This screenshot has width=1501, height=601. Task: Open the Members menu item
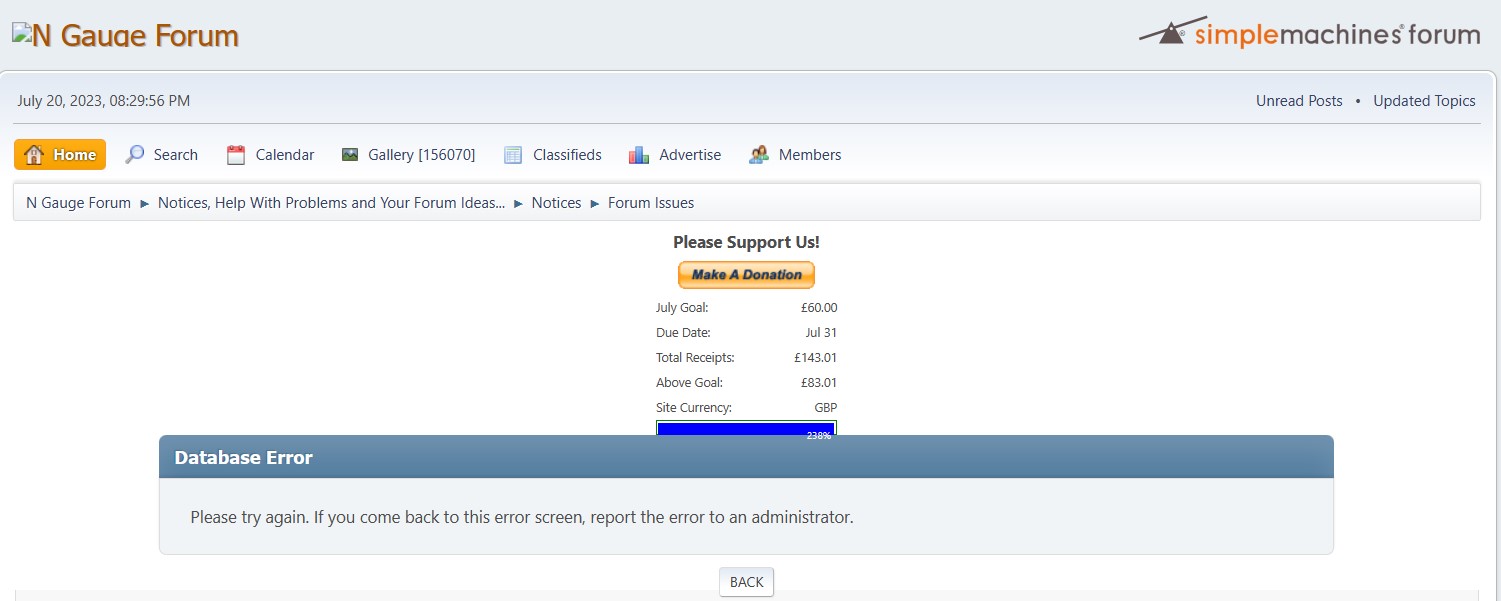click(809, 155)
